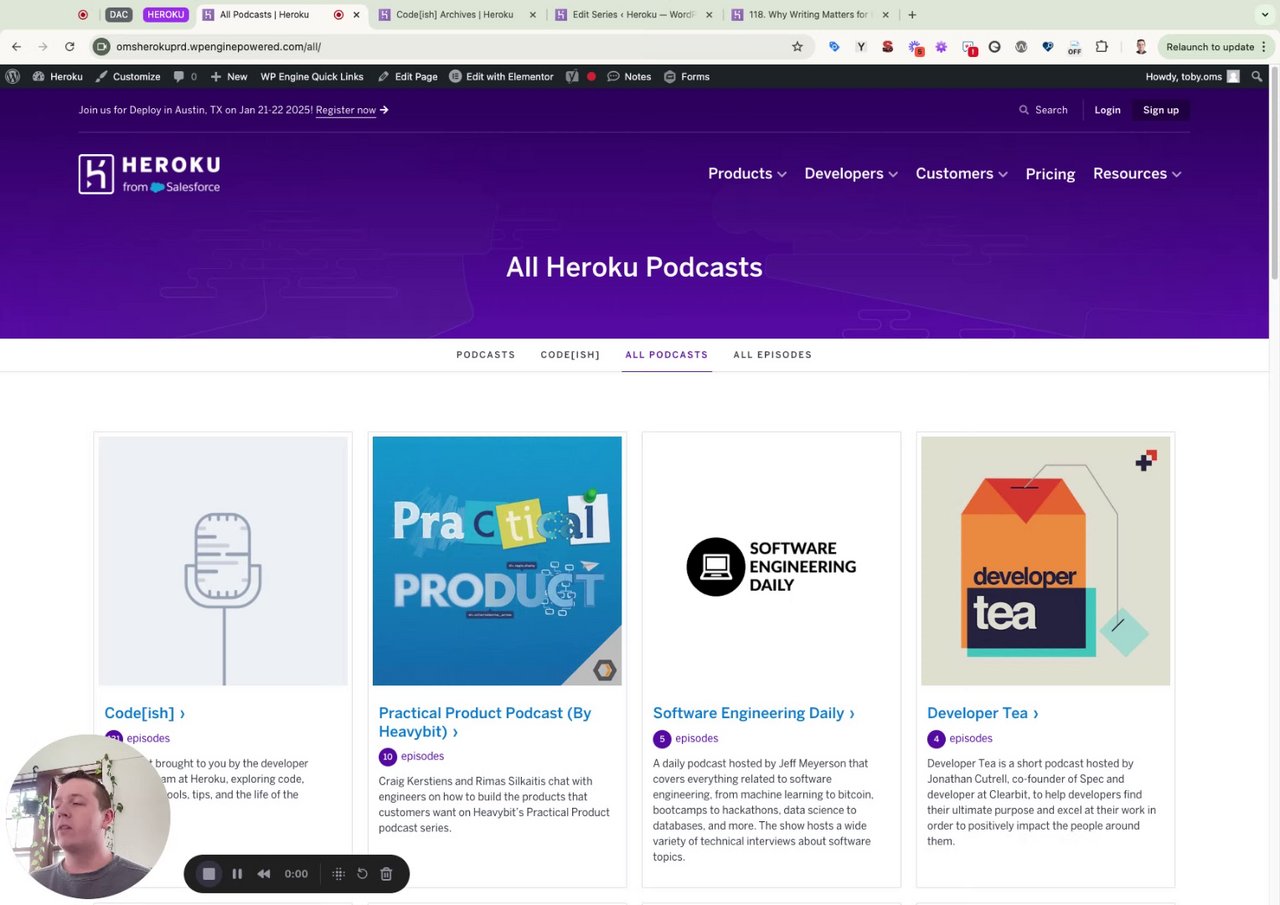The image size is (1280, 905).
Task: Switch to the All Episodes tab
Action: pyautogui.click(x=772, y=355)
